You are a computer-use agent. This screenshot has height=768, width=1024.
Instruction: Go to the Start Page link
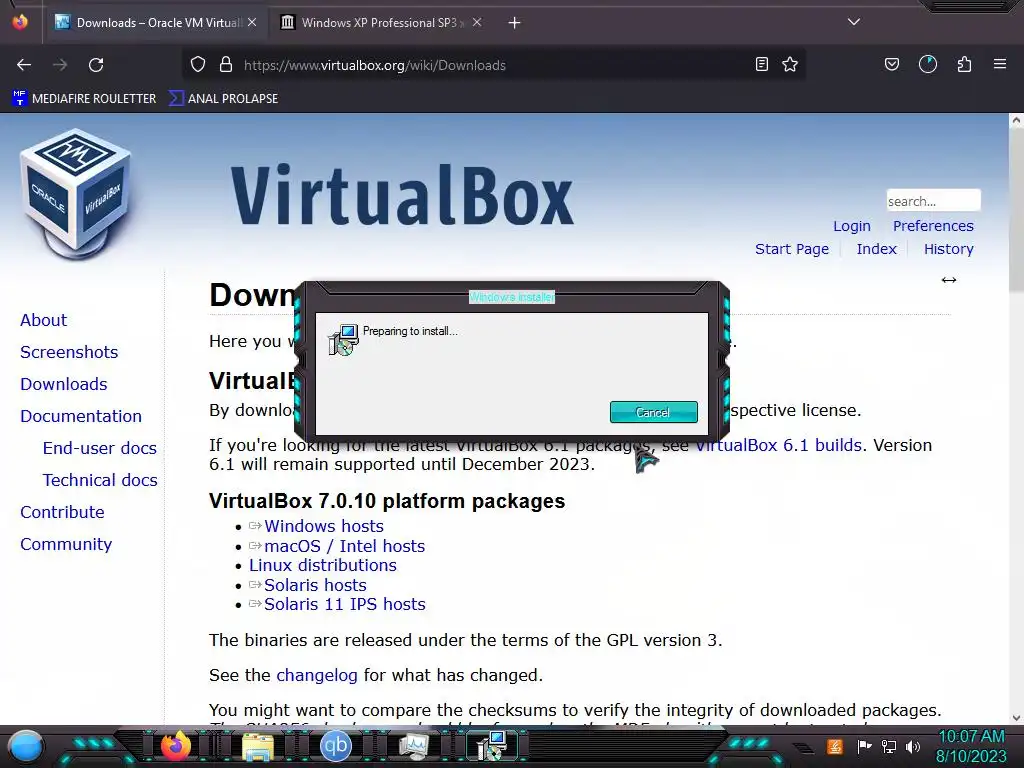click(x=792, y=249)
